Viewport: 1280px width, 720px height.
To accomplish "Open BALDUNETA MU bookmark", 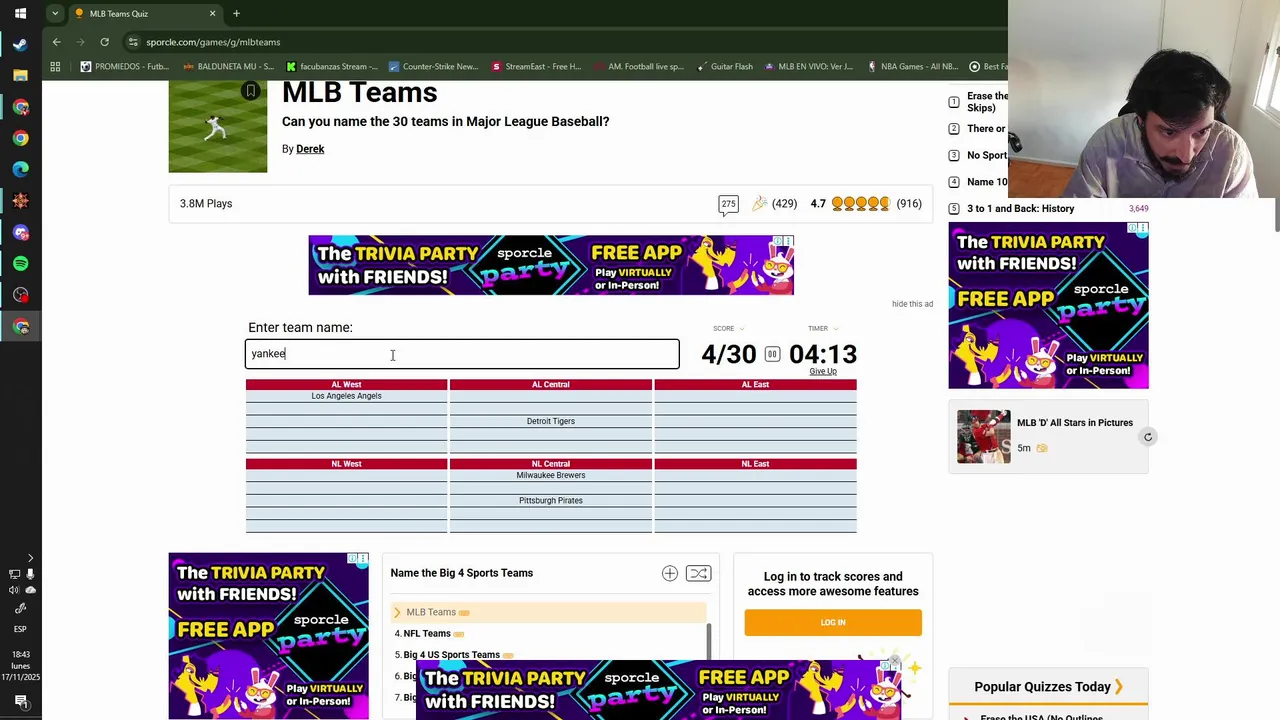I will (x=227, y=67).
